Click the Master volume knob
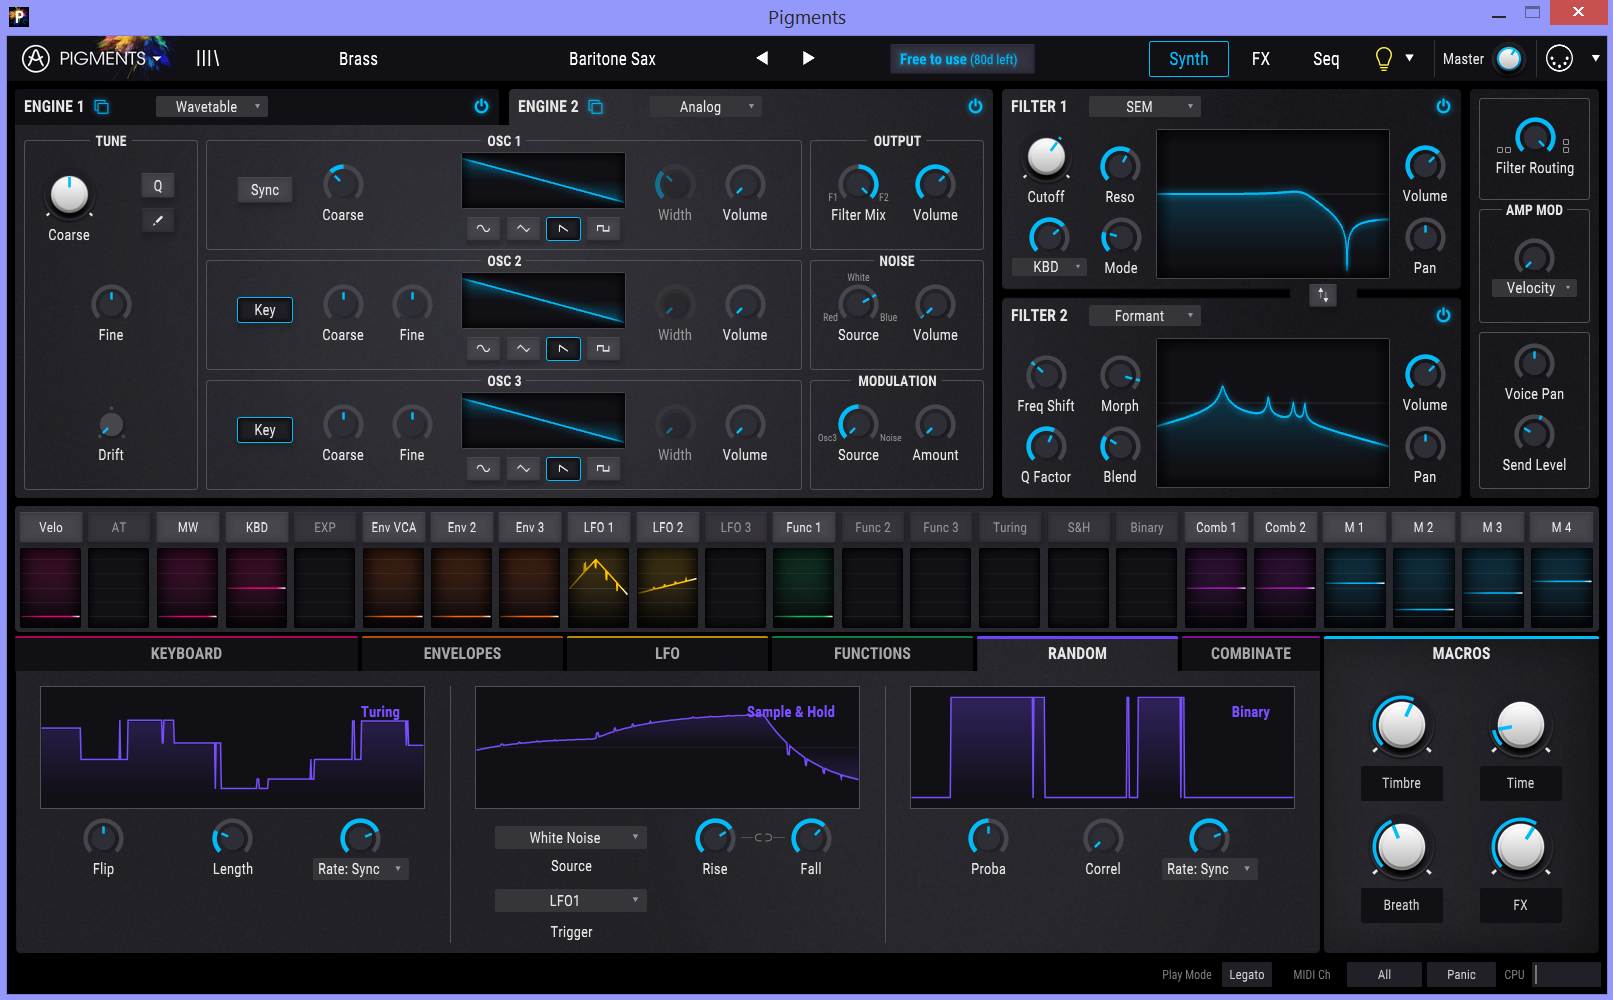1613x1000 pixels. pos(1508,59)
